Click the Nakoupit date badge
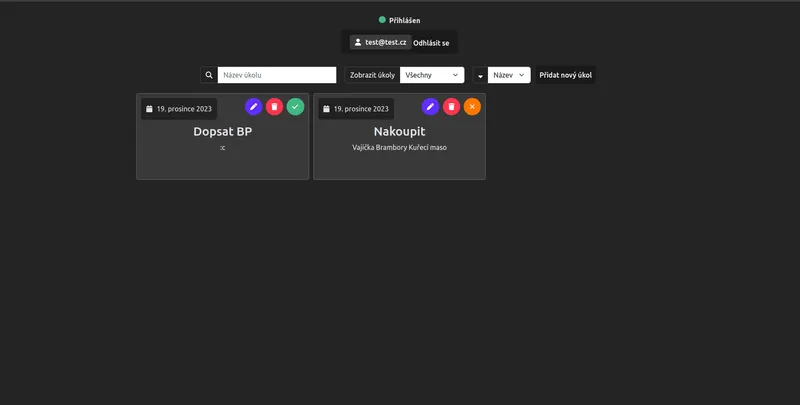The height and width of the screenshot is (405, 800). tap(356, 109)
